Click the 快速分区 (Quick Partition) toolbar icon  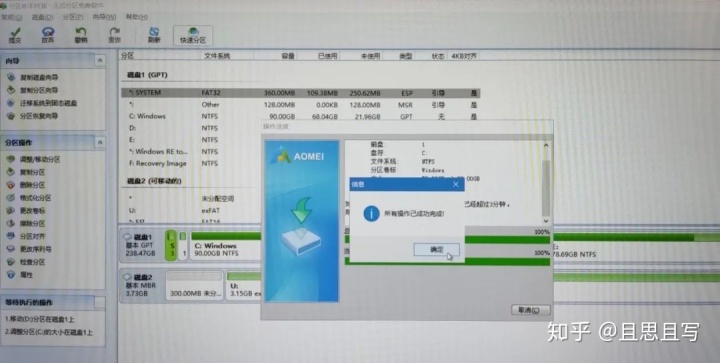point(193,35)
